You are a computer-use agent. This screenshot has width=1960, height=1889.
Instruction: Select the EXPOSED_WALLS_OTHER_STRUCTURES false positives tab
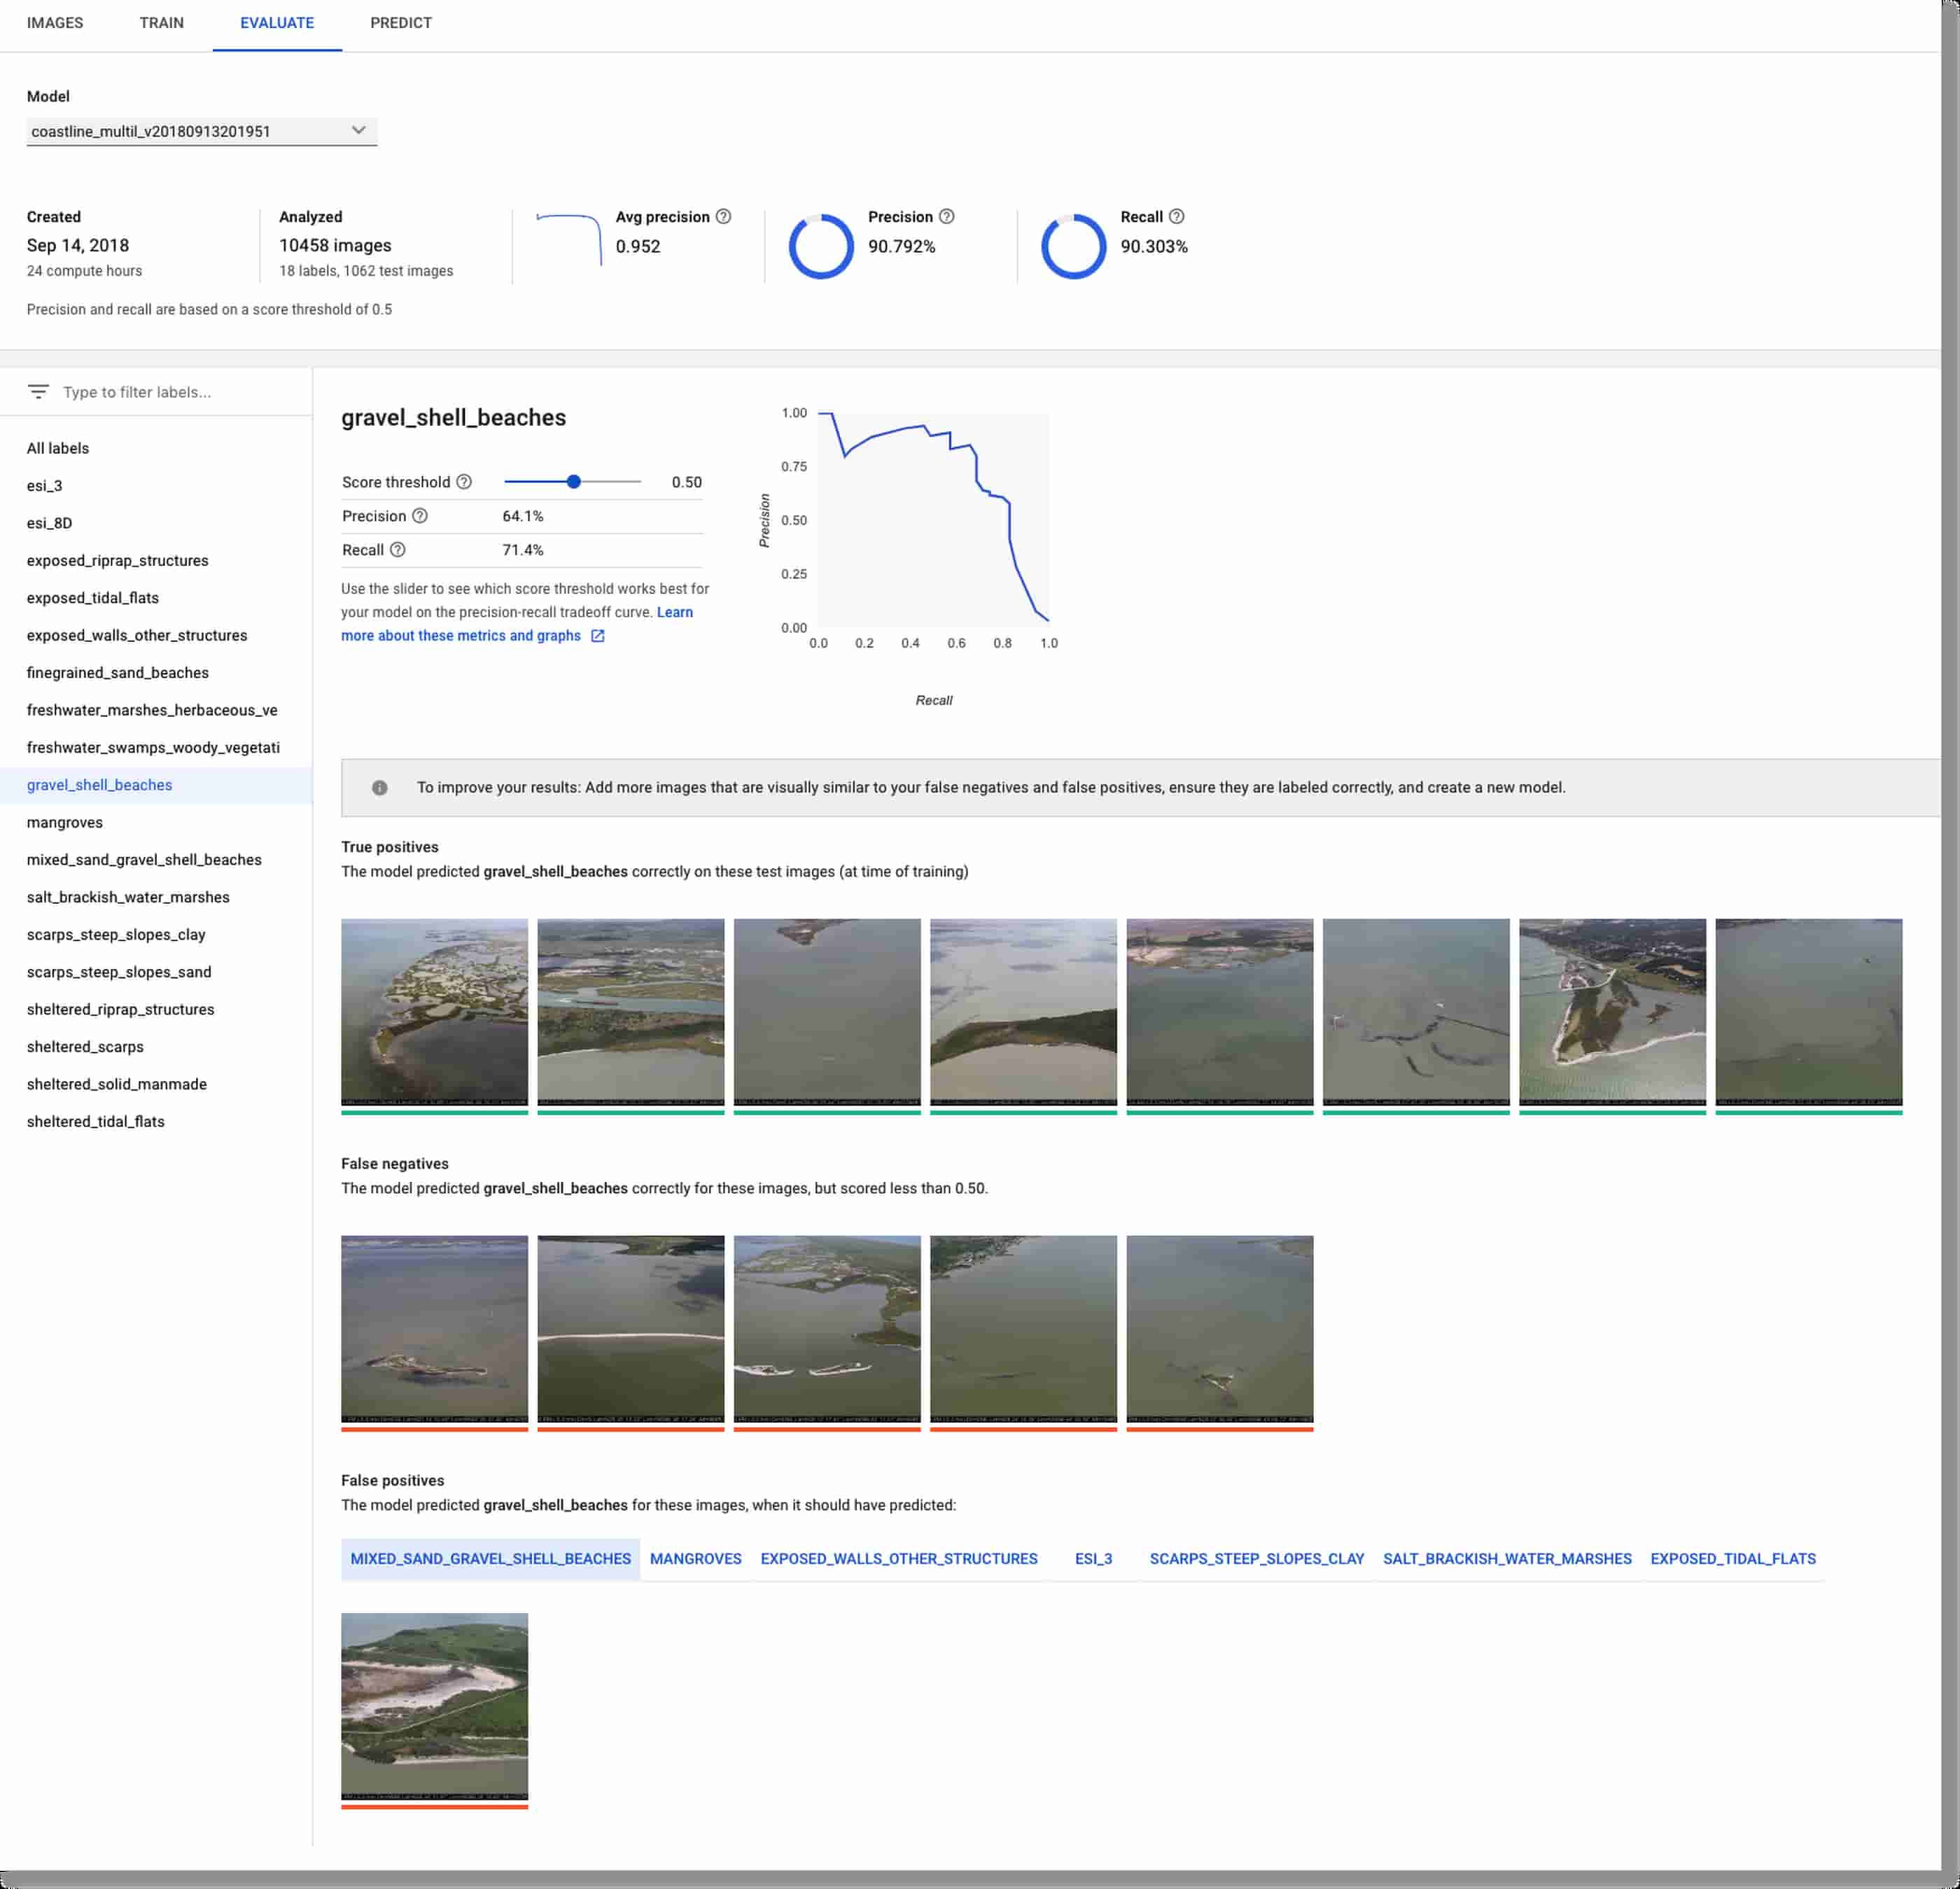(x=899, y=1559)
